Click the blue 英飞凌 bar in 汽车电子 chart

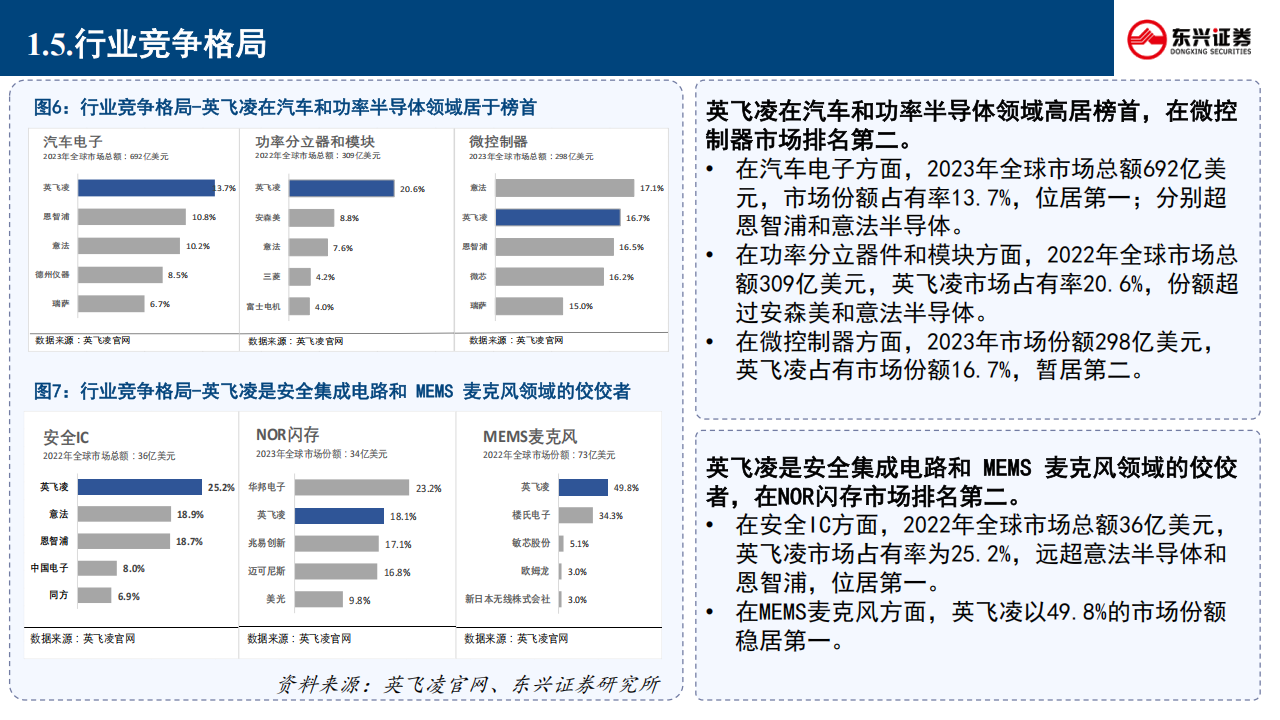pos(146,188)
